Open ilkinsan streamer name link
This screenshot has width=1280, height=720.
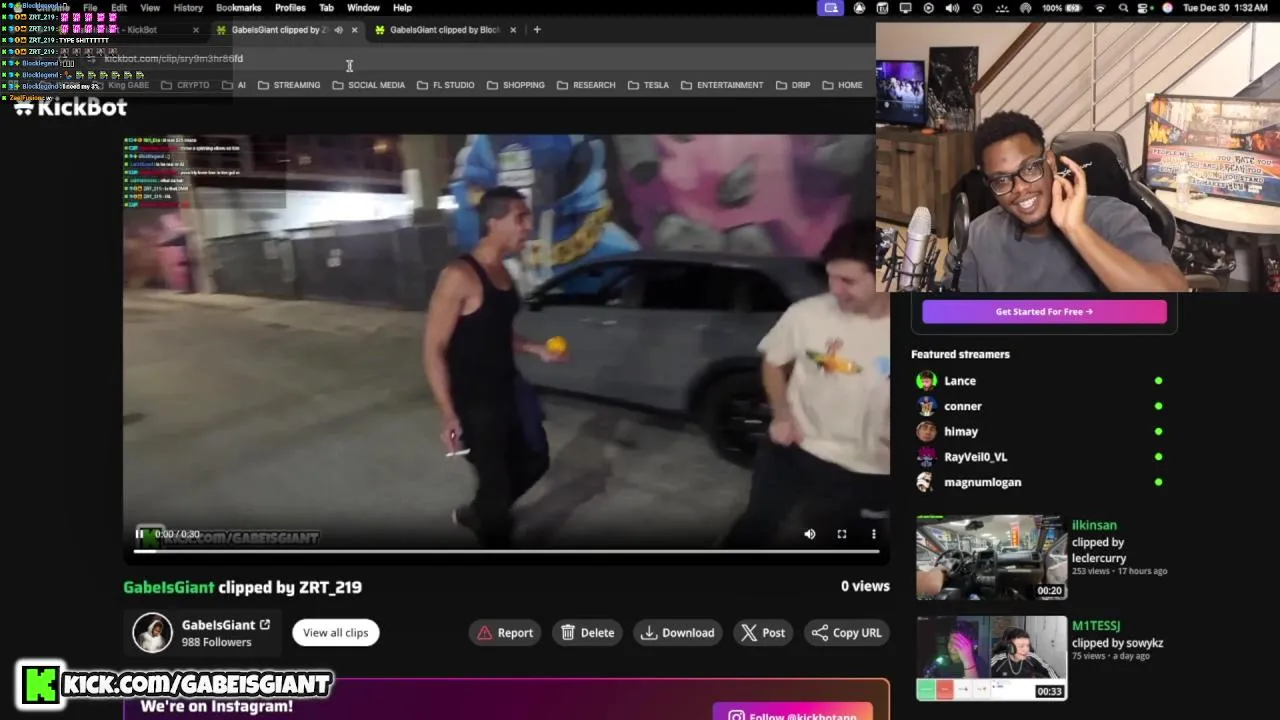tap(1094, 525)
